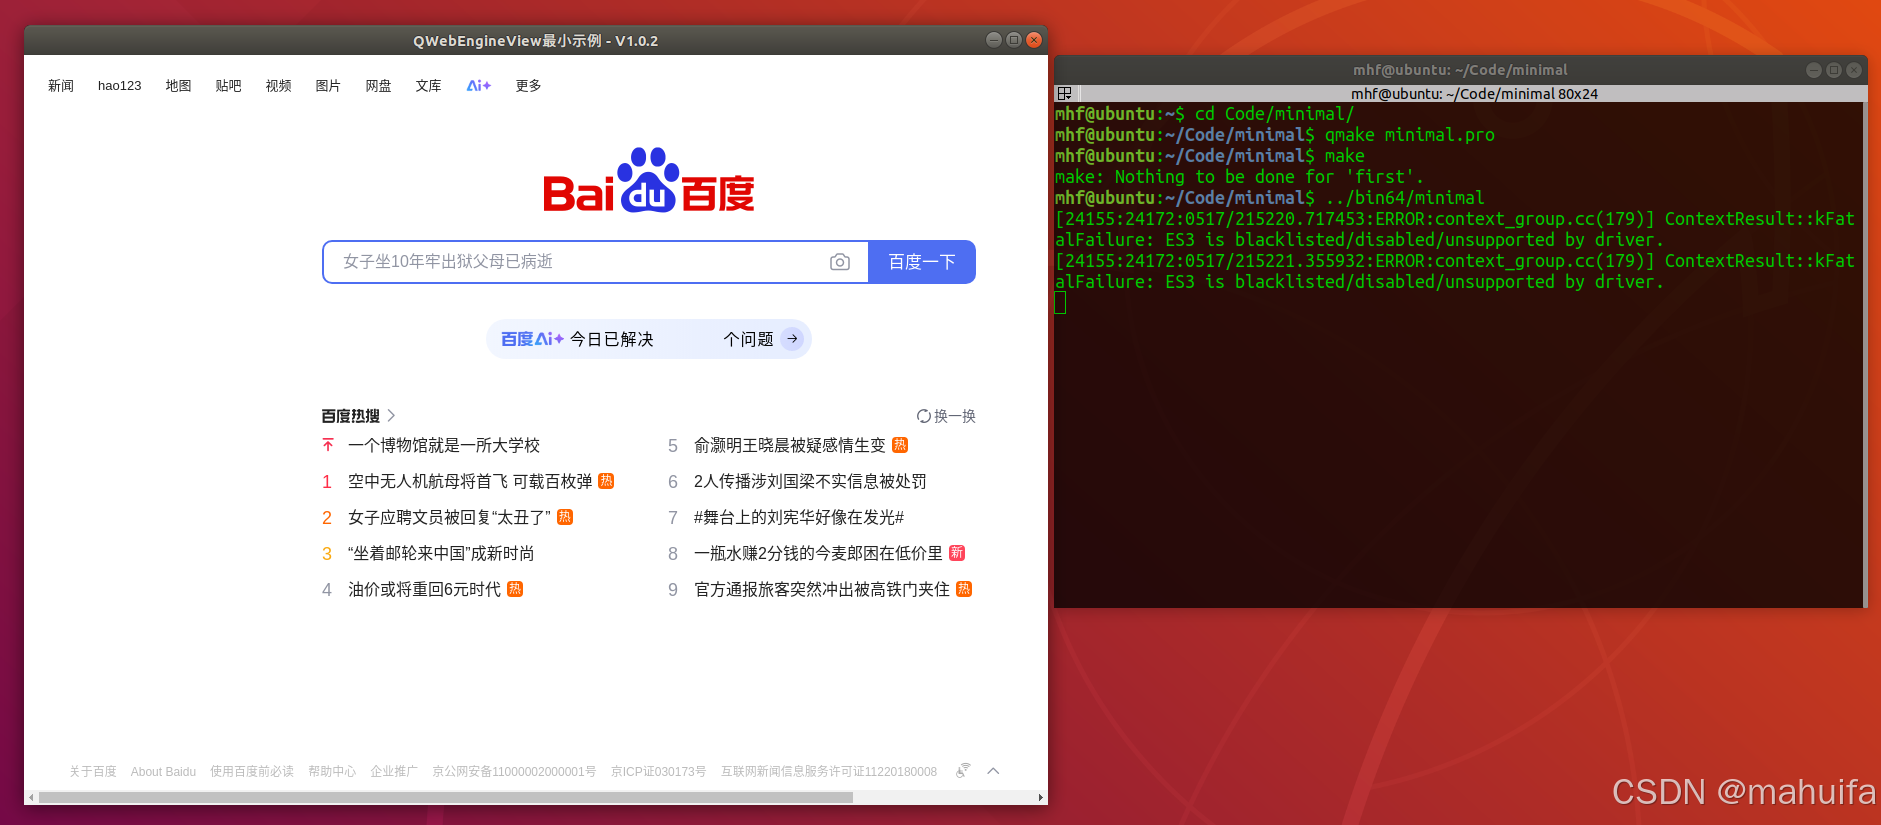The width and height of the screenshot is (1881, 825).
Task: Click the 热 badge beside 油价或将重回6元时代
Action: tap(515, 589)
